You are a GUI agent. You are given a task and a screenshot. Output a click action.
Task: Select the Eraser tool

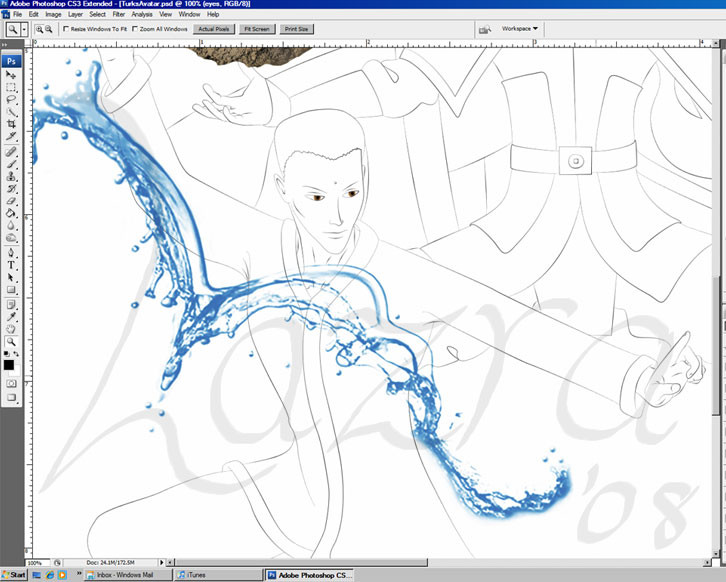tap(11, 201)
